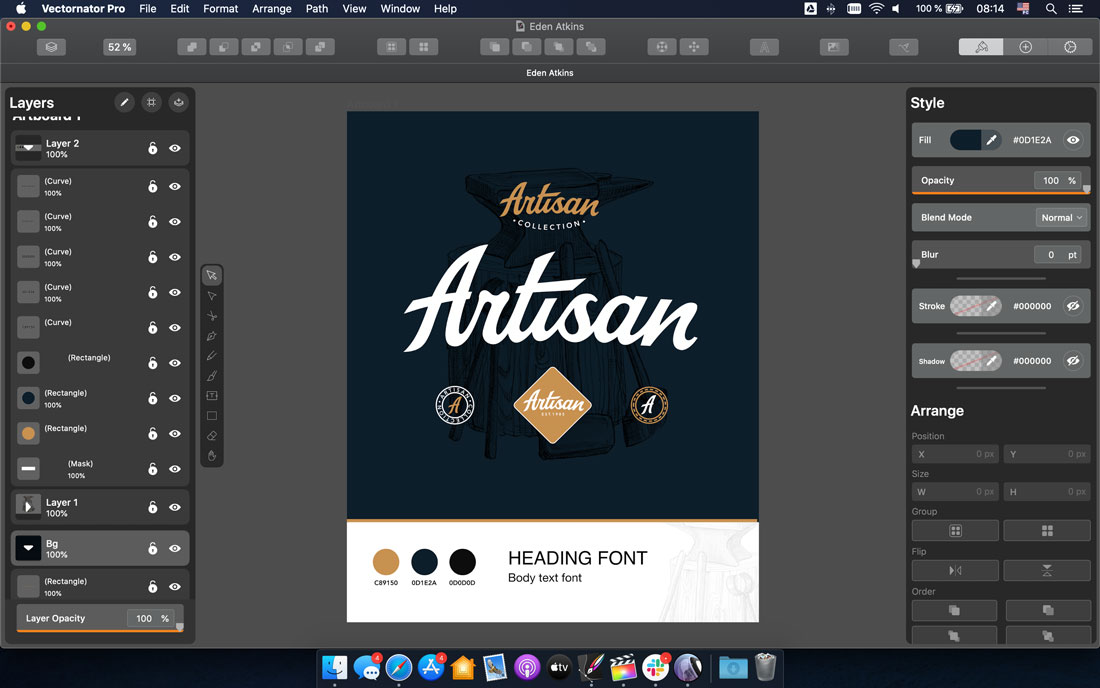Click the group objects button under Group

pos(954,530)
